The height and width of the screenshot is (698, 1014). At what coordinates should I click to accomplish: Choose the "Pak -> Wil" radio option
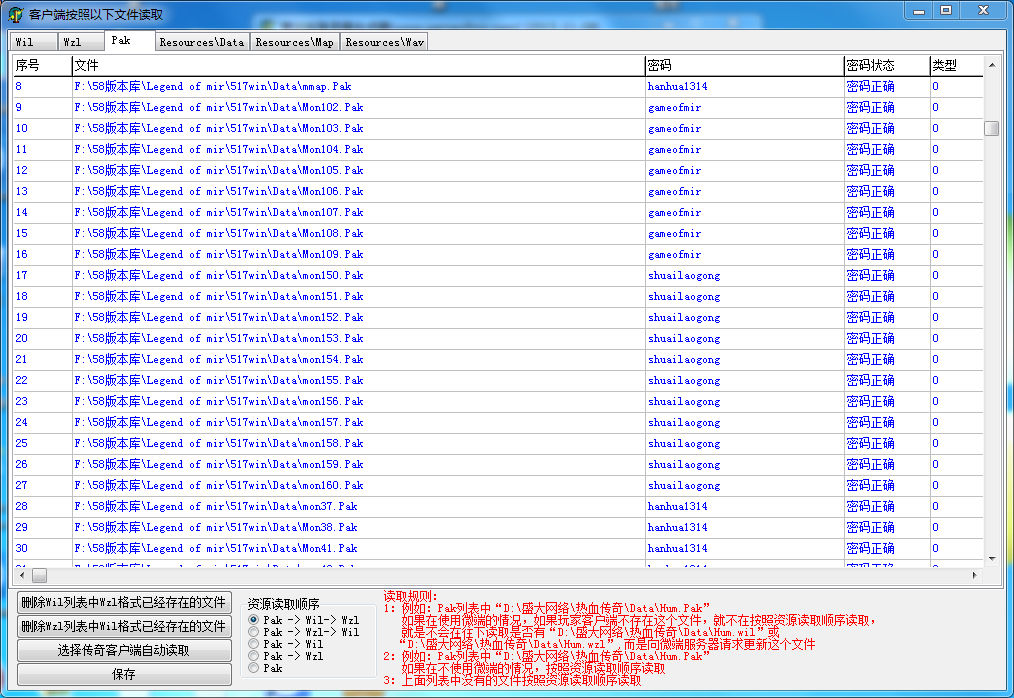(x=254, y=644)
